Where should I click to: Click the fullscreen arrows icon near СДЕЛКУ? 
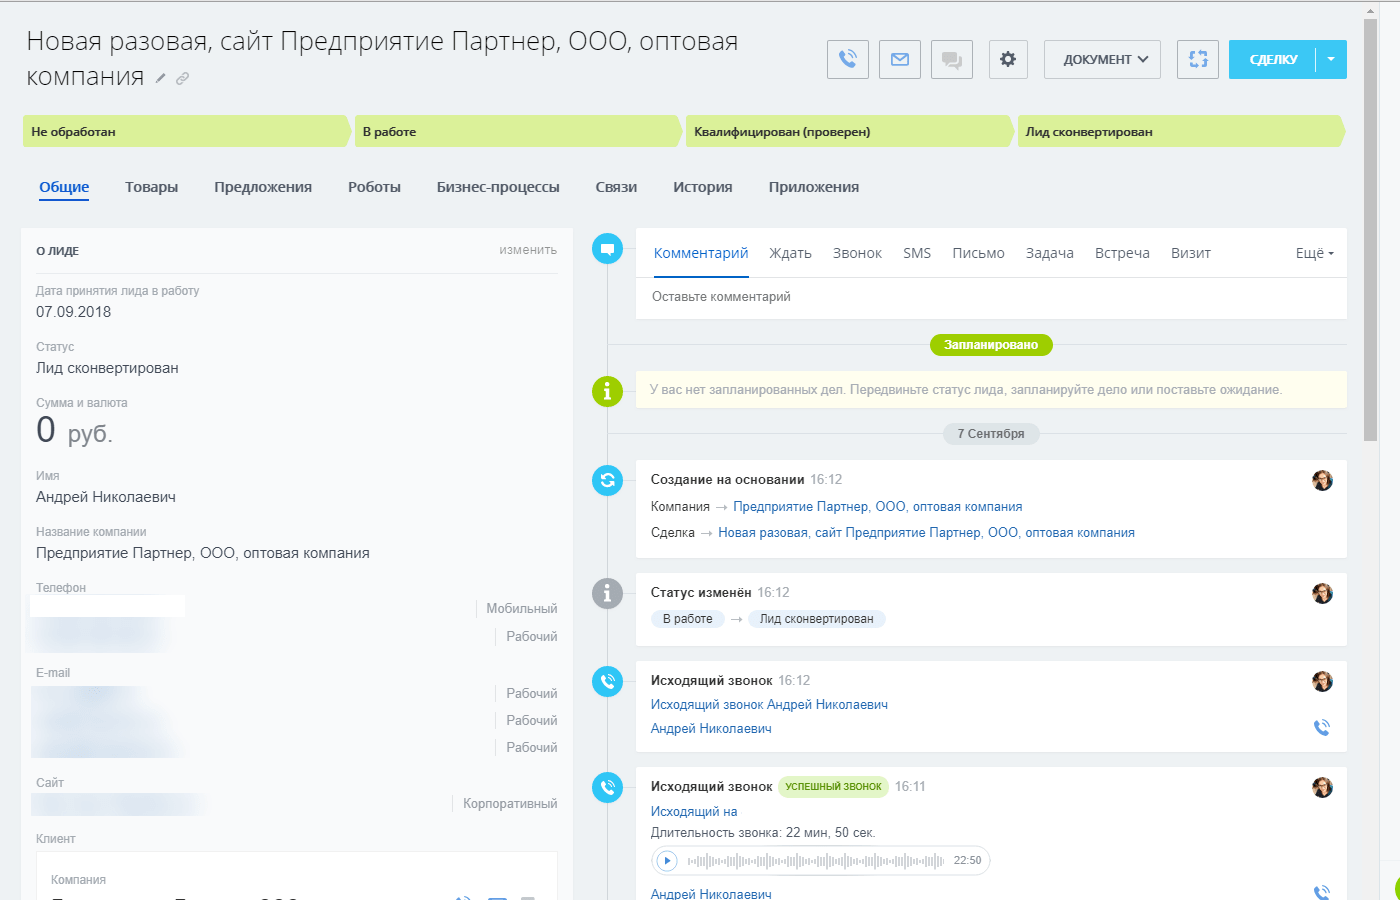pyautogui.click(x=1197, y=59)
